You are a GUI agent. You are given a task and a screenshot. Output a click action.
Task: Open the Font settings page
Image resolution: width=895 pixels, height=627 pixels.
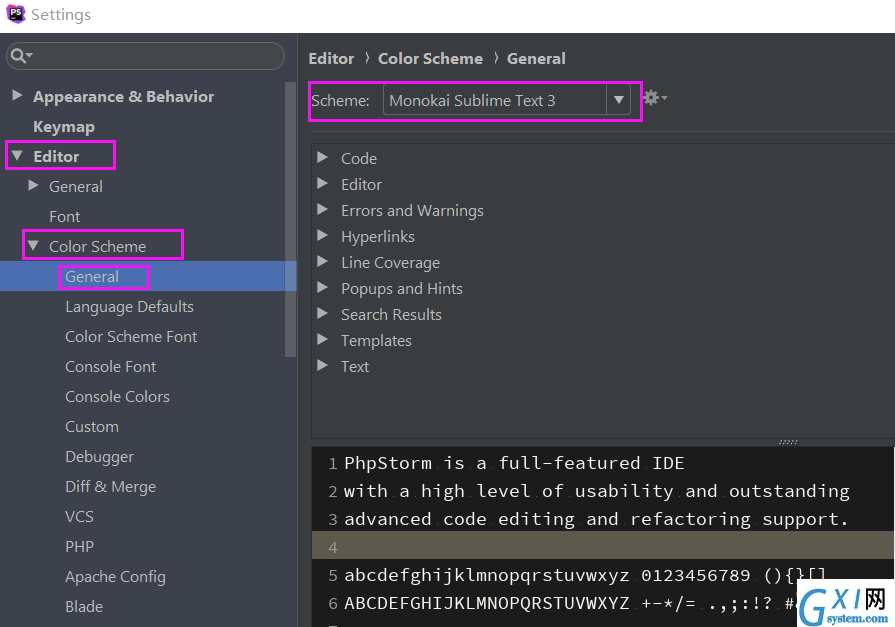point(64,216)
